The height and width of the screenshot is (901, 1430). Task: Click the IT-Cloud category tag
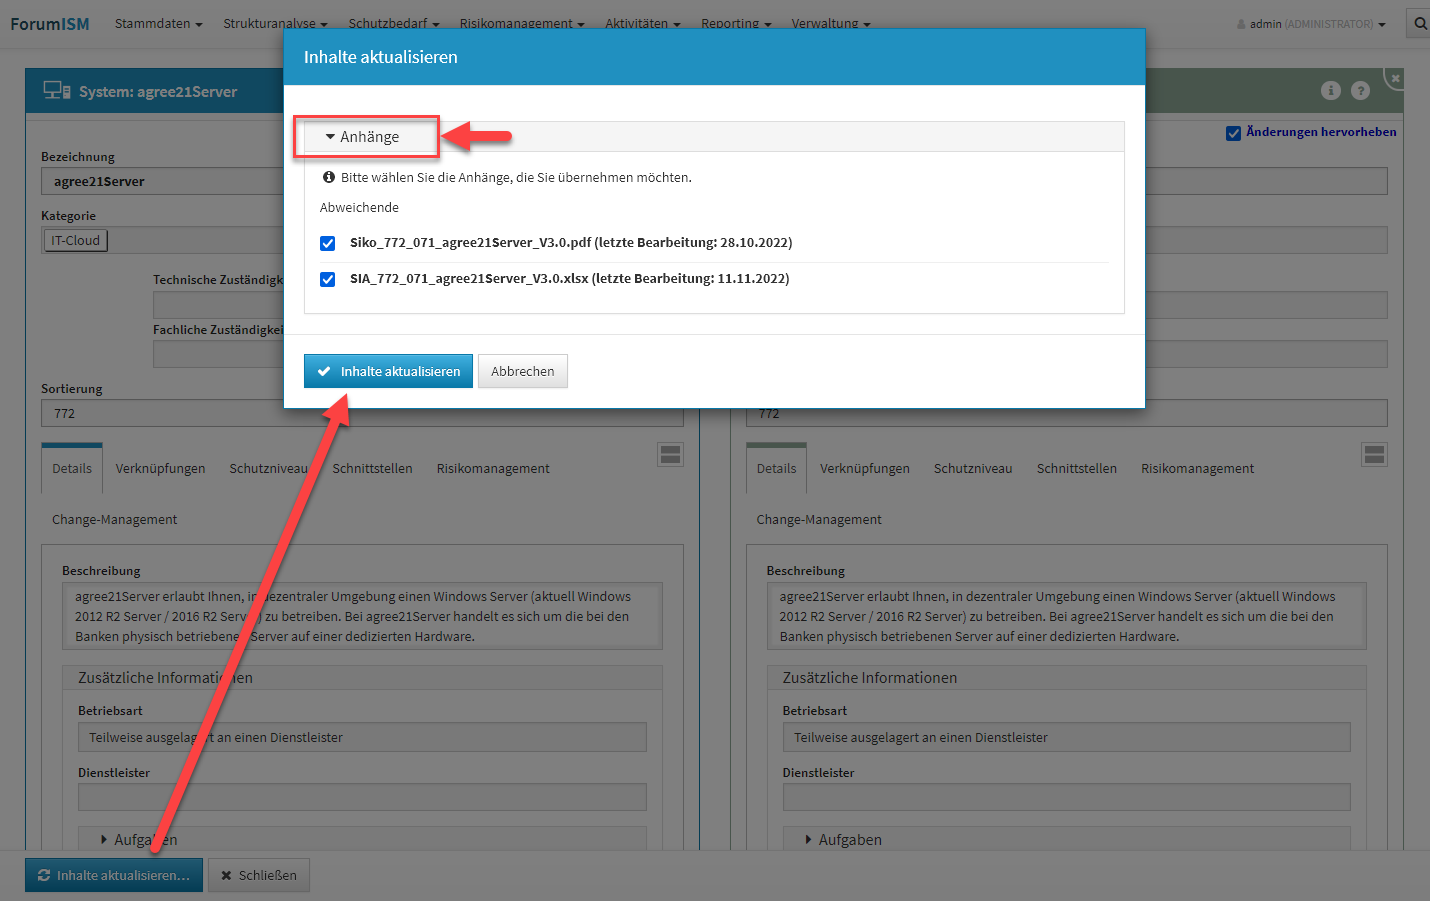75,240
